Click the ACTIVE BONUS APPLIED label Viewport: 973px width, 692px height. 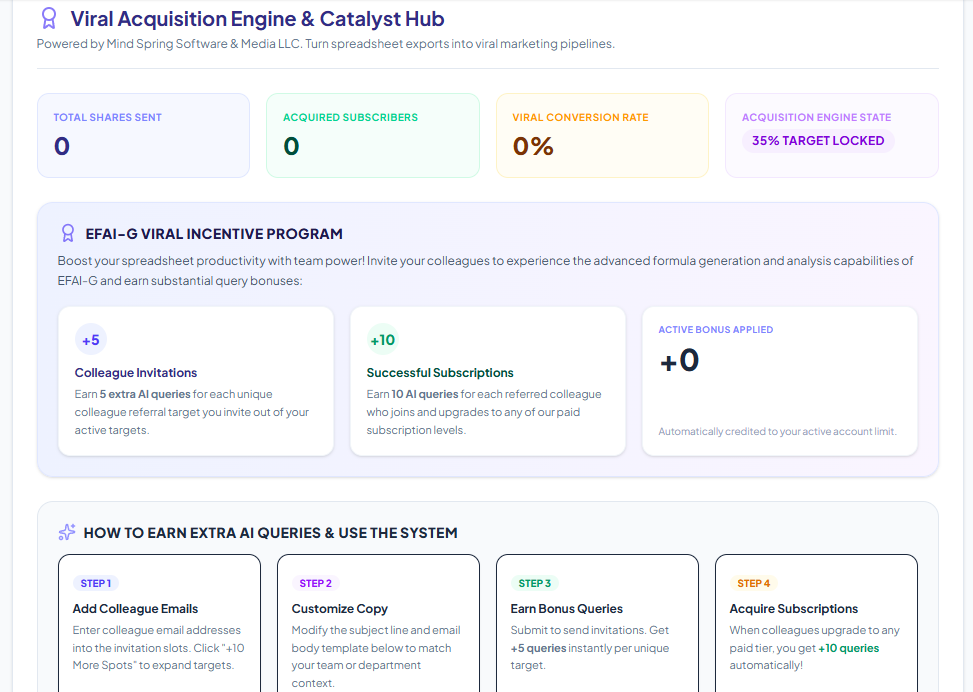(x=715, y=330)
